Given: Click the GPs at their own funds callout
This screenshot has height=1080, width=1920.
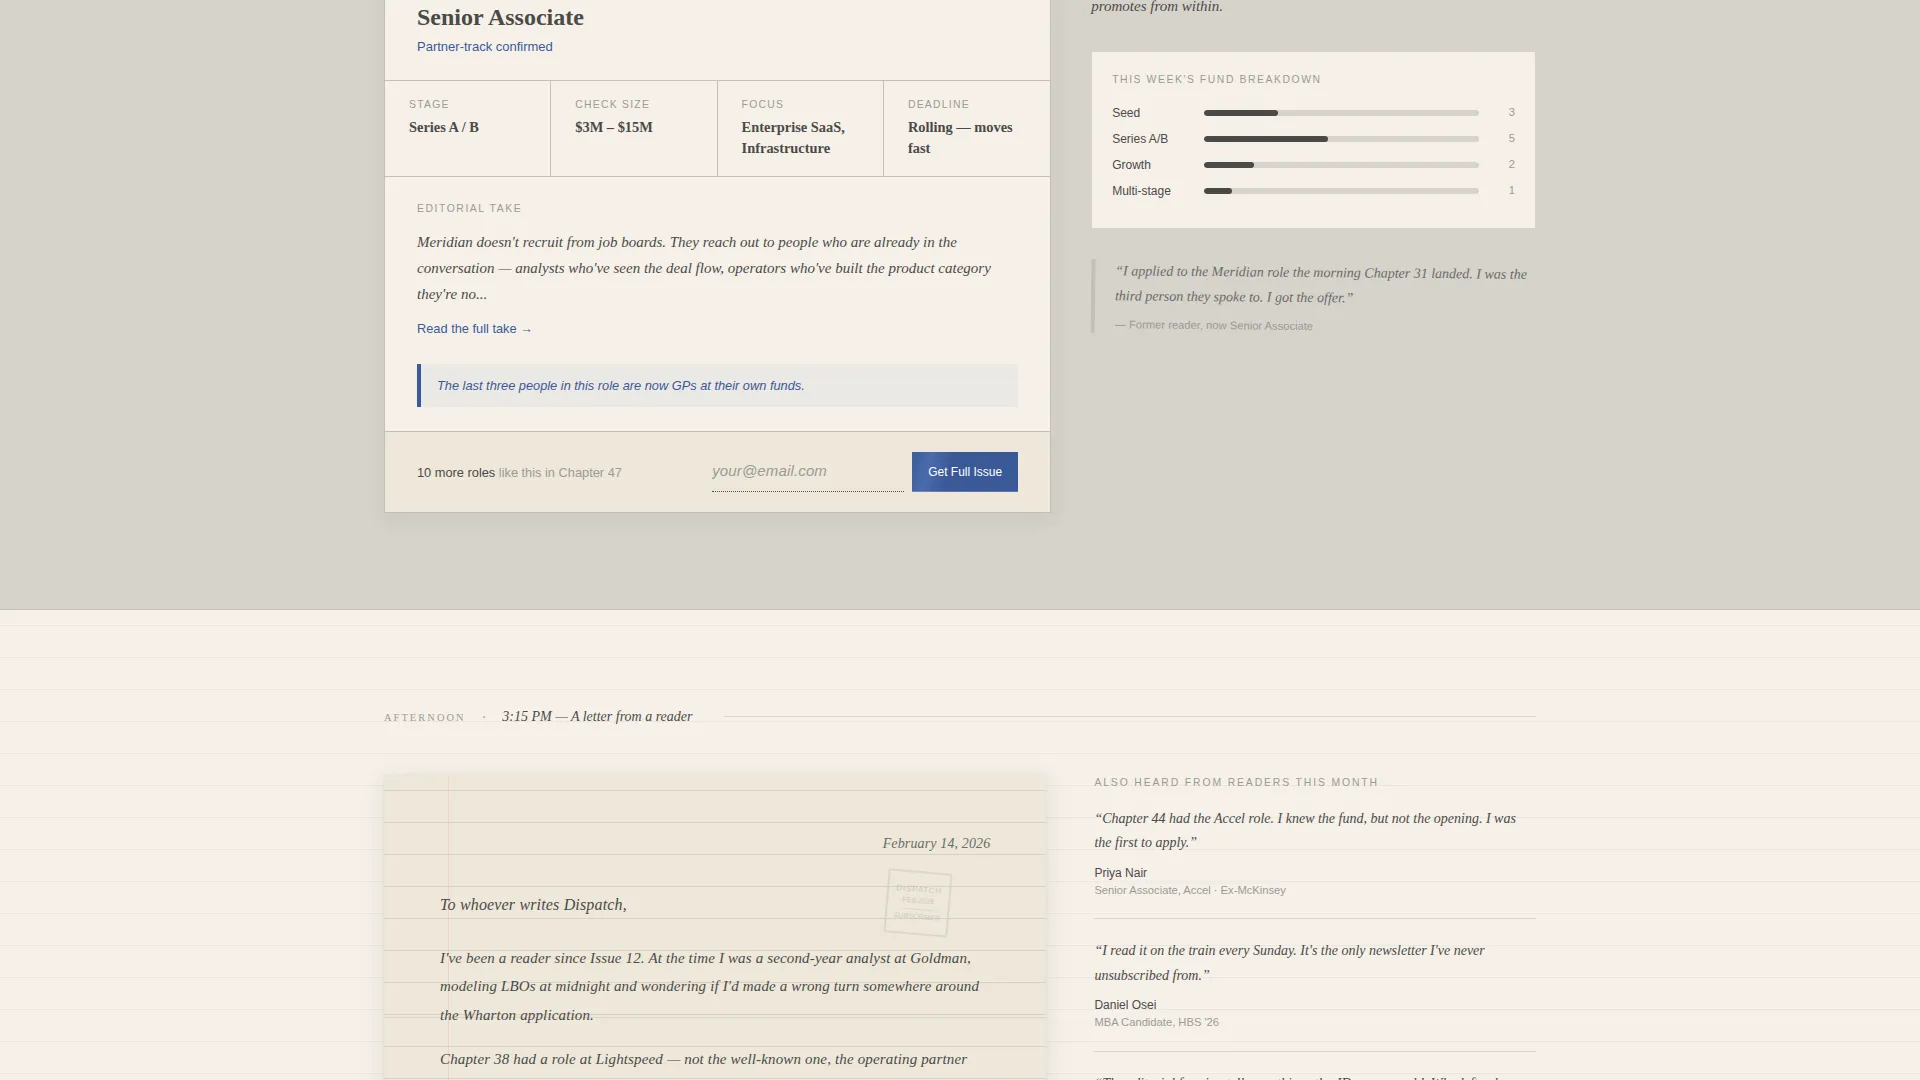Looking at the screenshot, I should click(x=717, y=386).
